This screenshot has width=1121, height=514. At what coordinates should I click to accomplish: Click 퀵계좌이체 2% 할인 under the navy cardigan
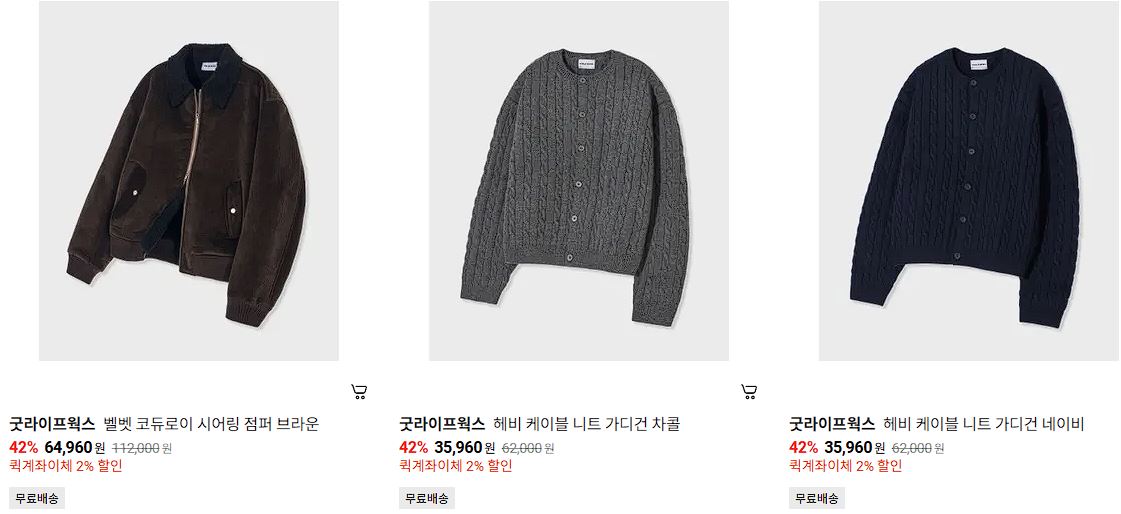pos(846,466)
